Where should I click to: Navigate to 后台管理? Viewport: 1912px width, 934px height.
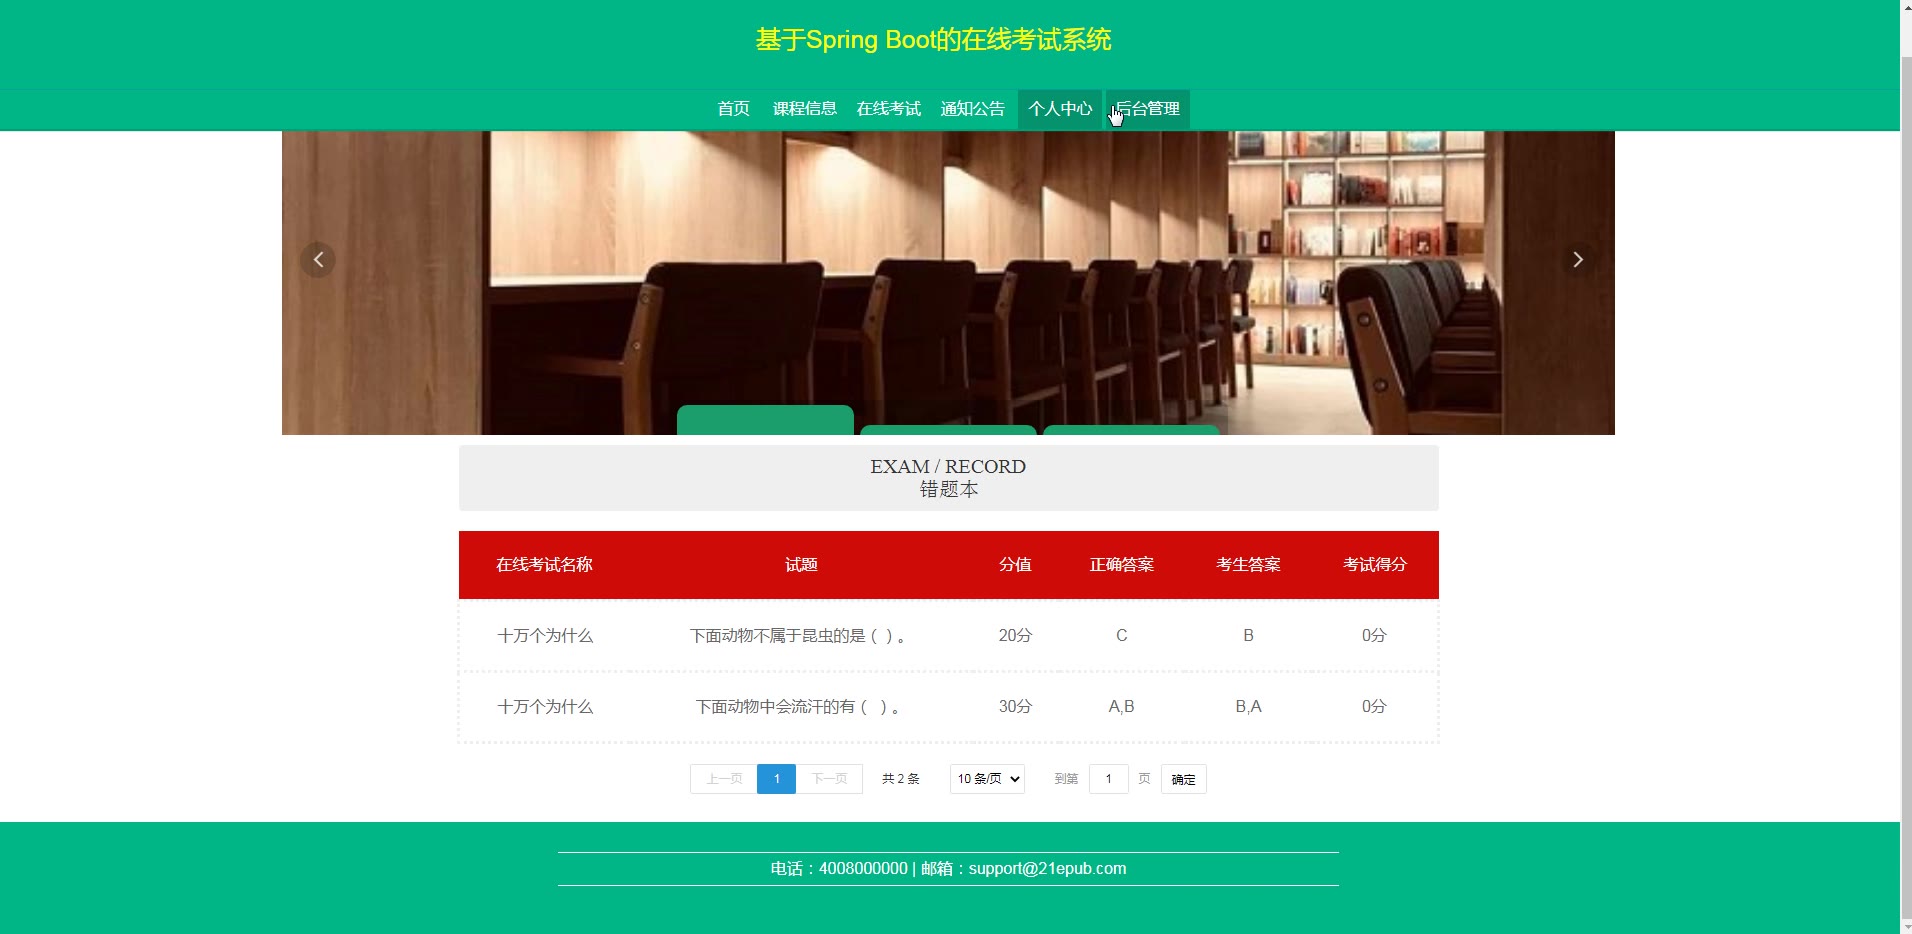coord(1148,109)
